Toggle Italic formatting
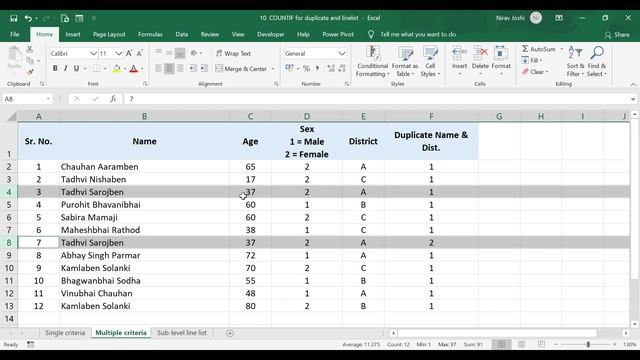Image resolution: width=640 pixels, height=360 pixels. pos(65,69)
